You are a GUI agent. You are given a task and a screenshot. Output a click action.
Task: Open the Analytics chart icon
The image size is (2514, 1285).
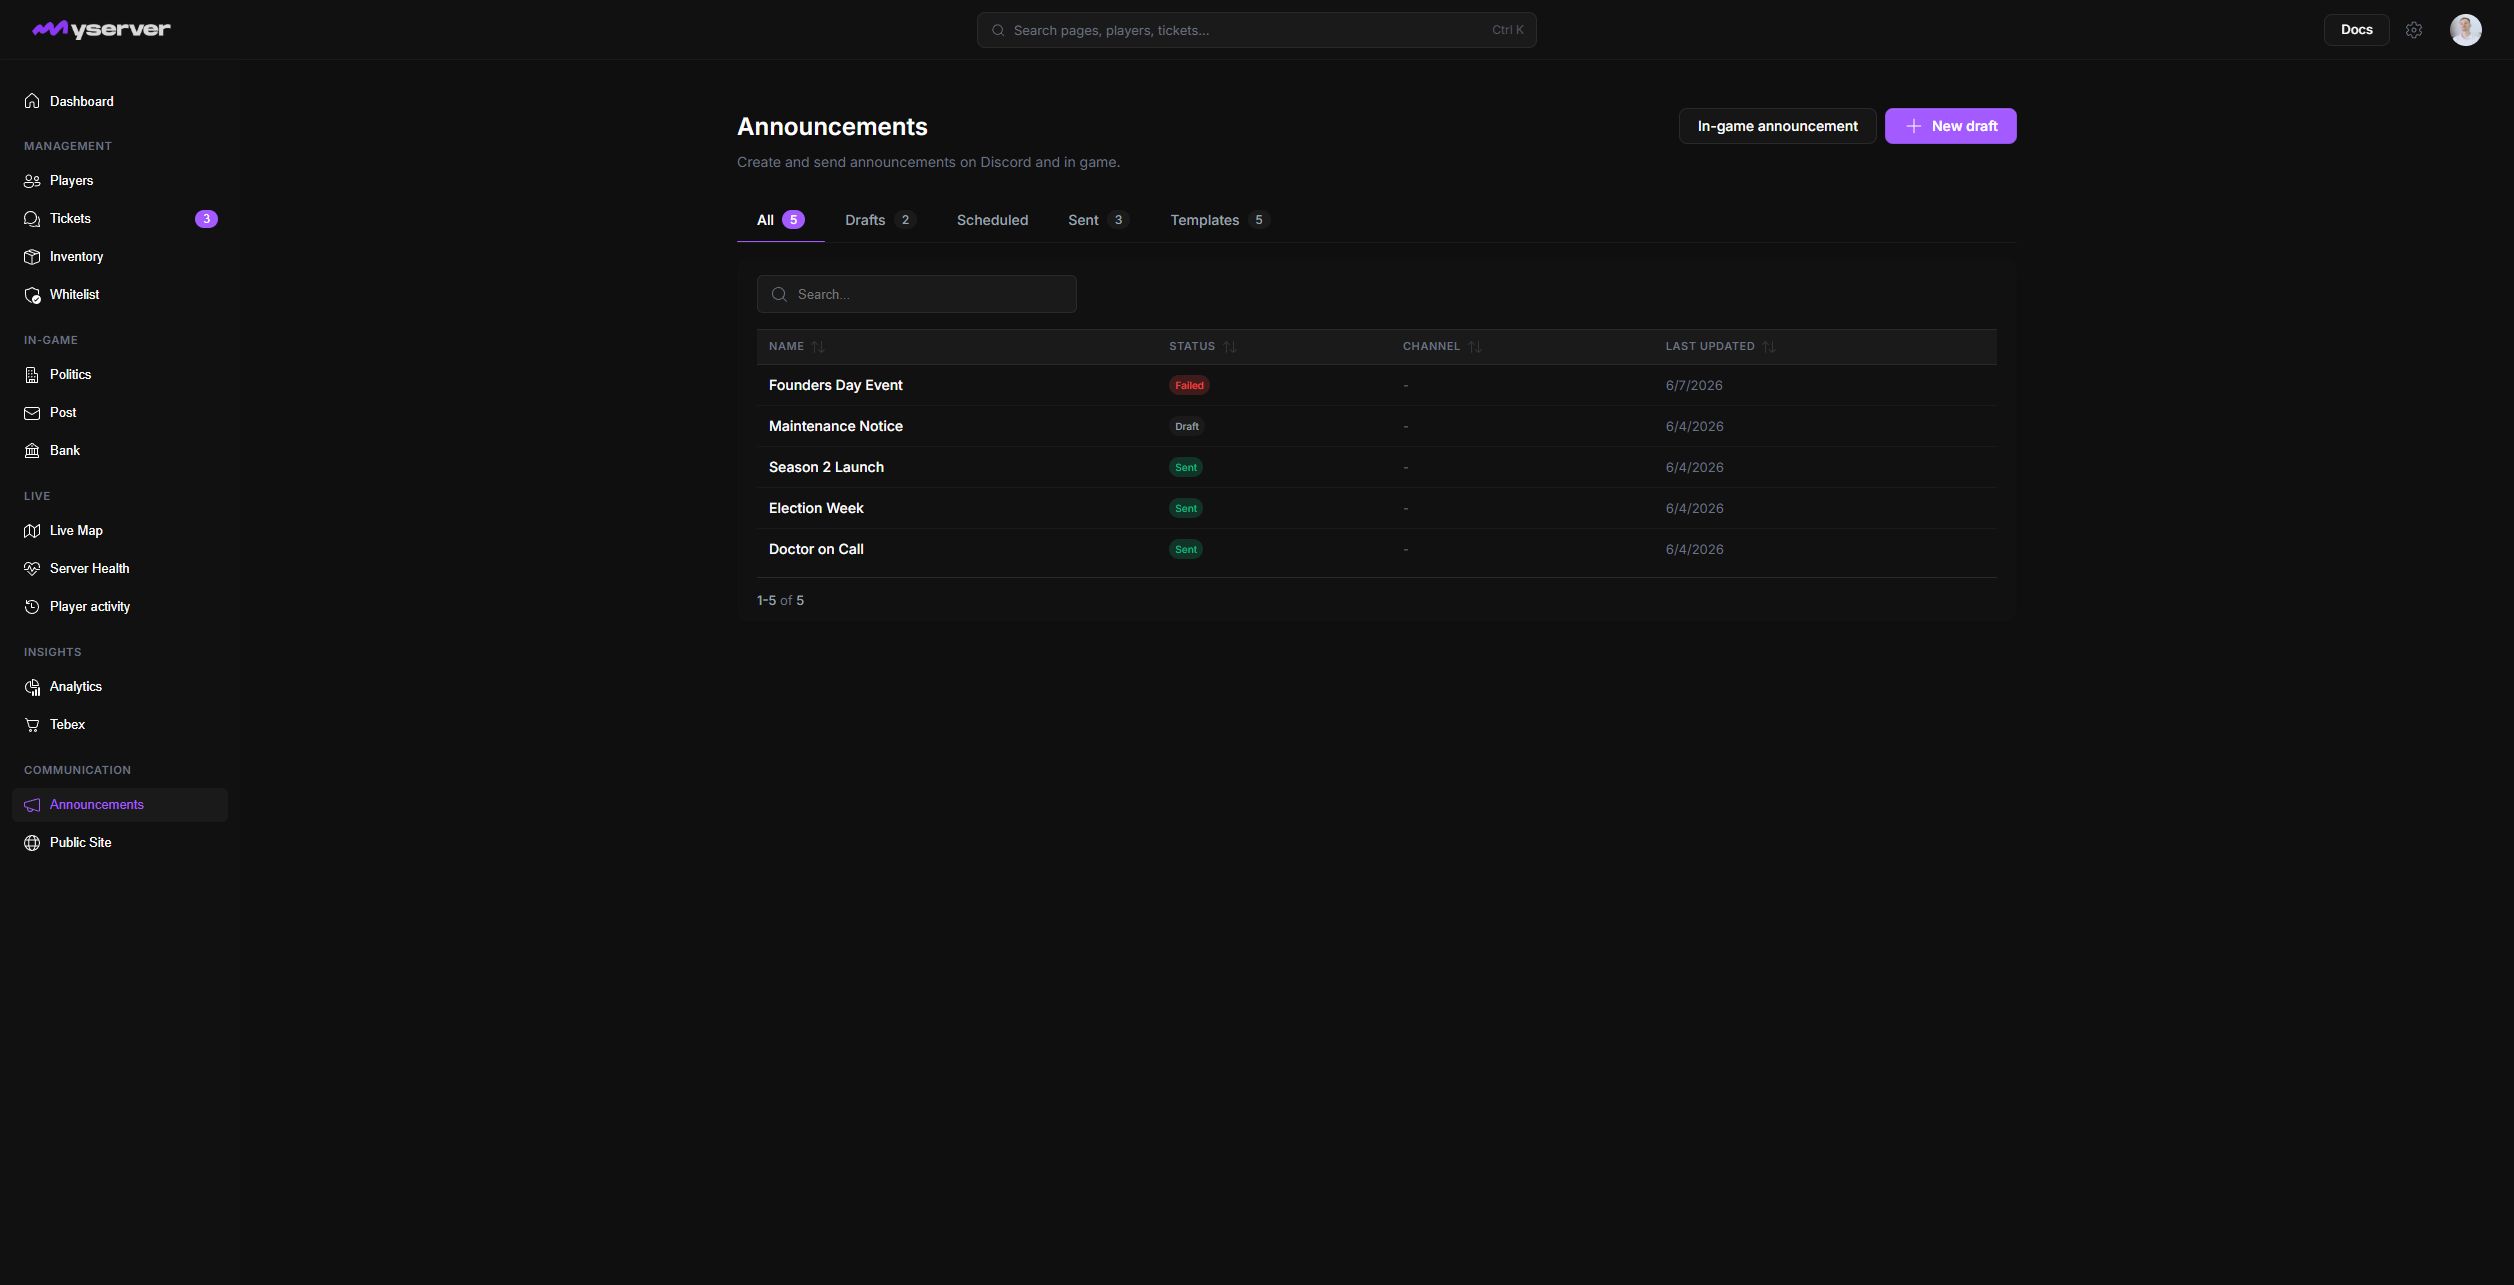[x=32, y=687]
